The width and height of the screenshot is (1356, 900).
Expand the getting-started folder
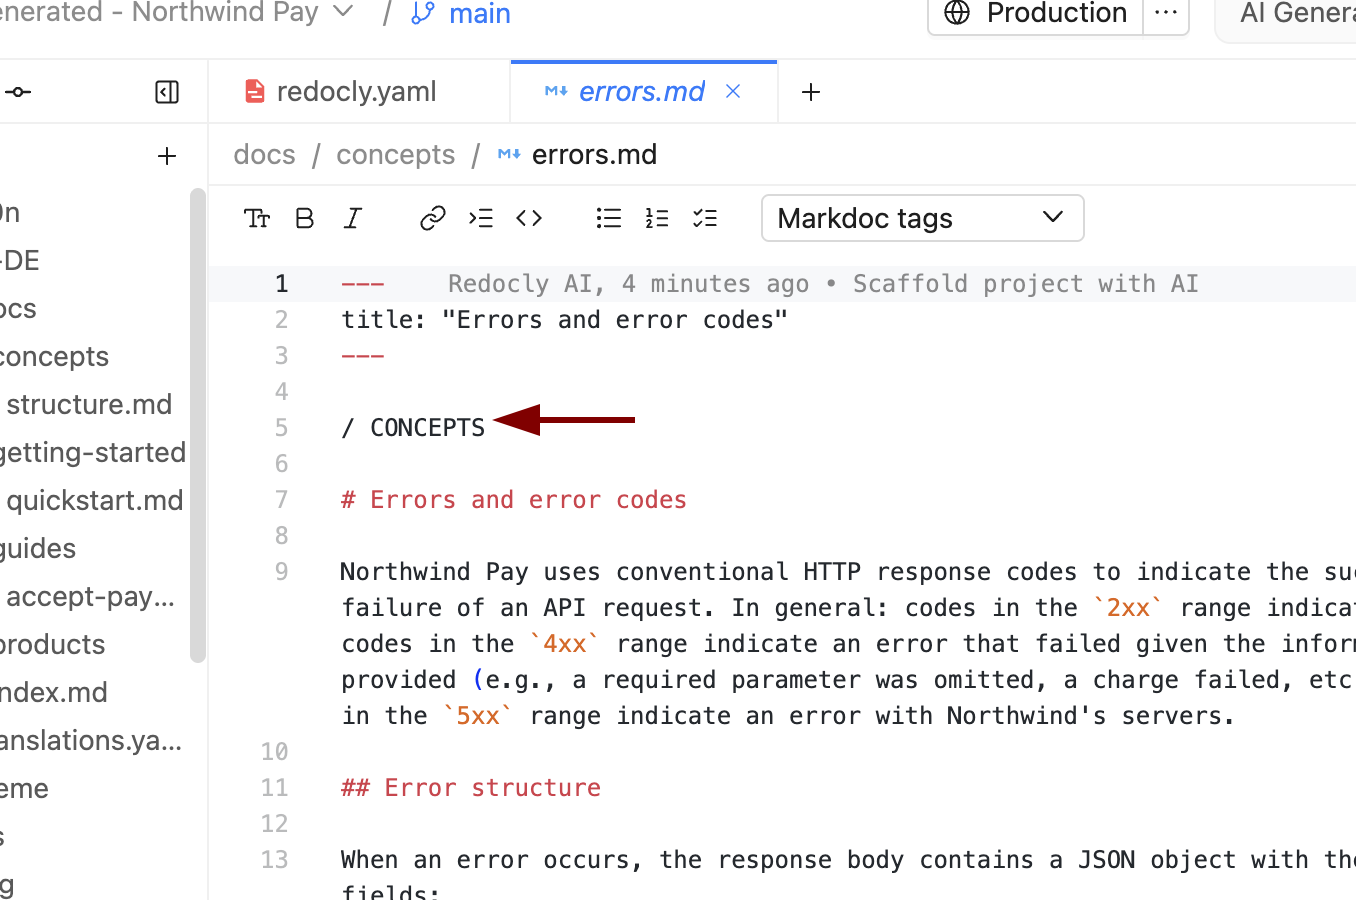click(x=93, y=452)
